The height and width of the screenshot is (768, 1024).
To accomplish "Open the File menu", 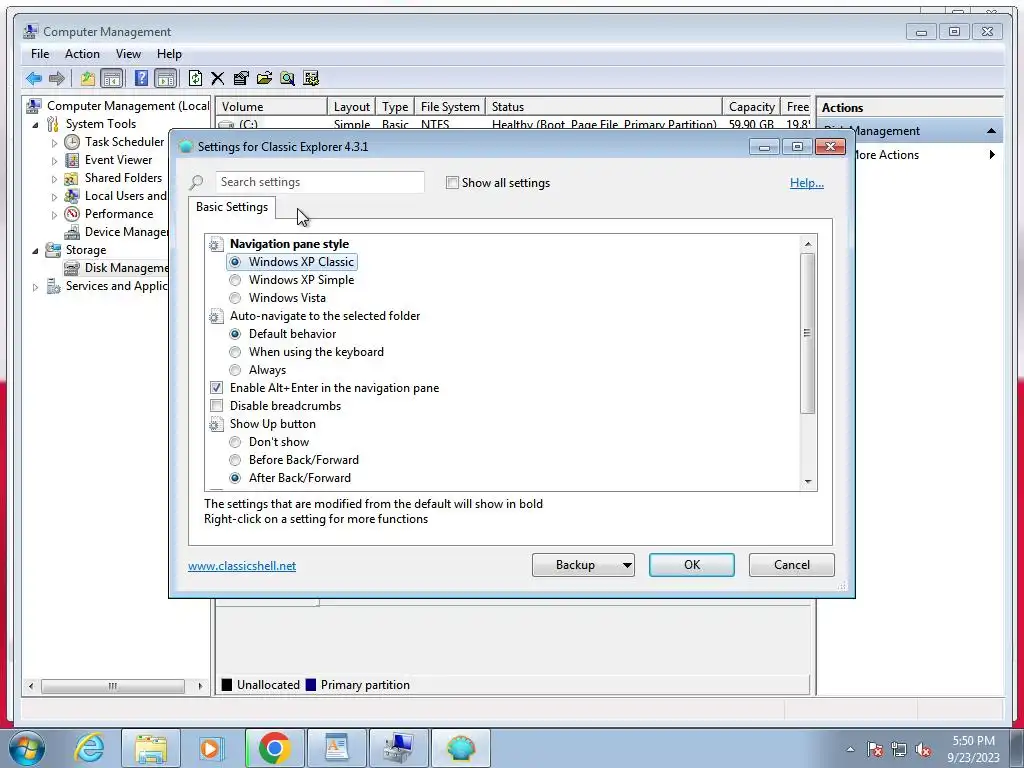I will pyautogui.click(x=40, y=54).
